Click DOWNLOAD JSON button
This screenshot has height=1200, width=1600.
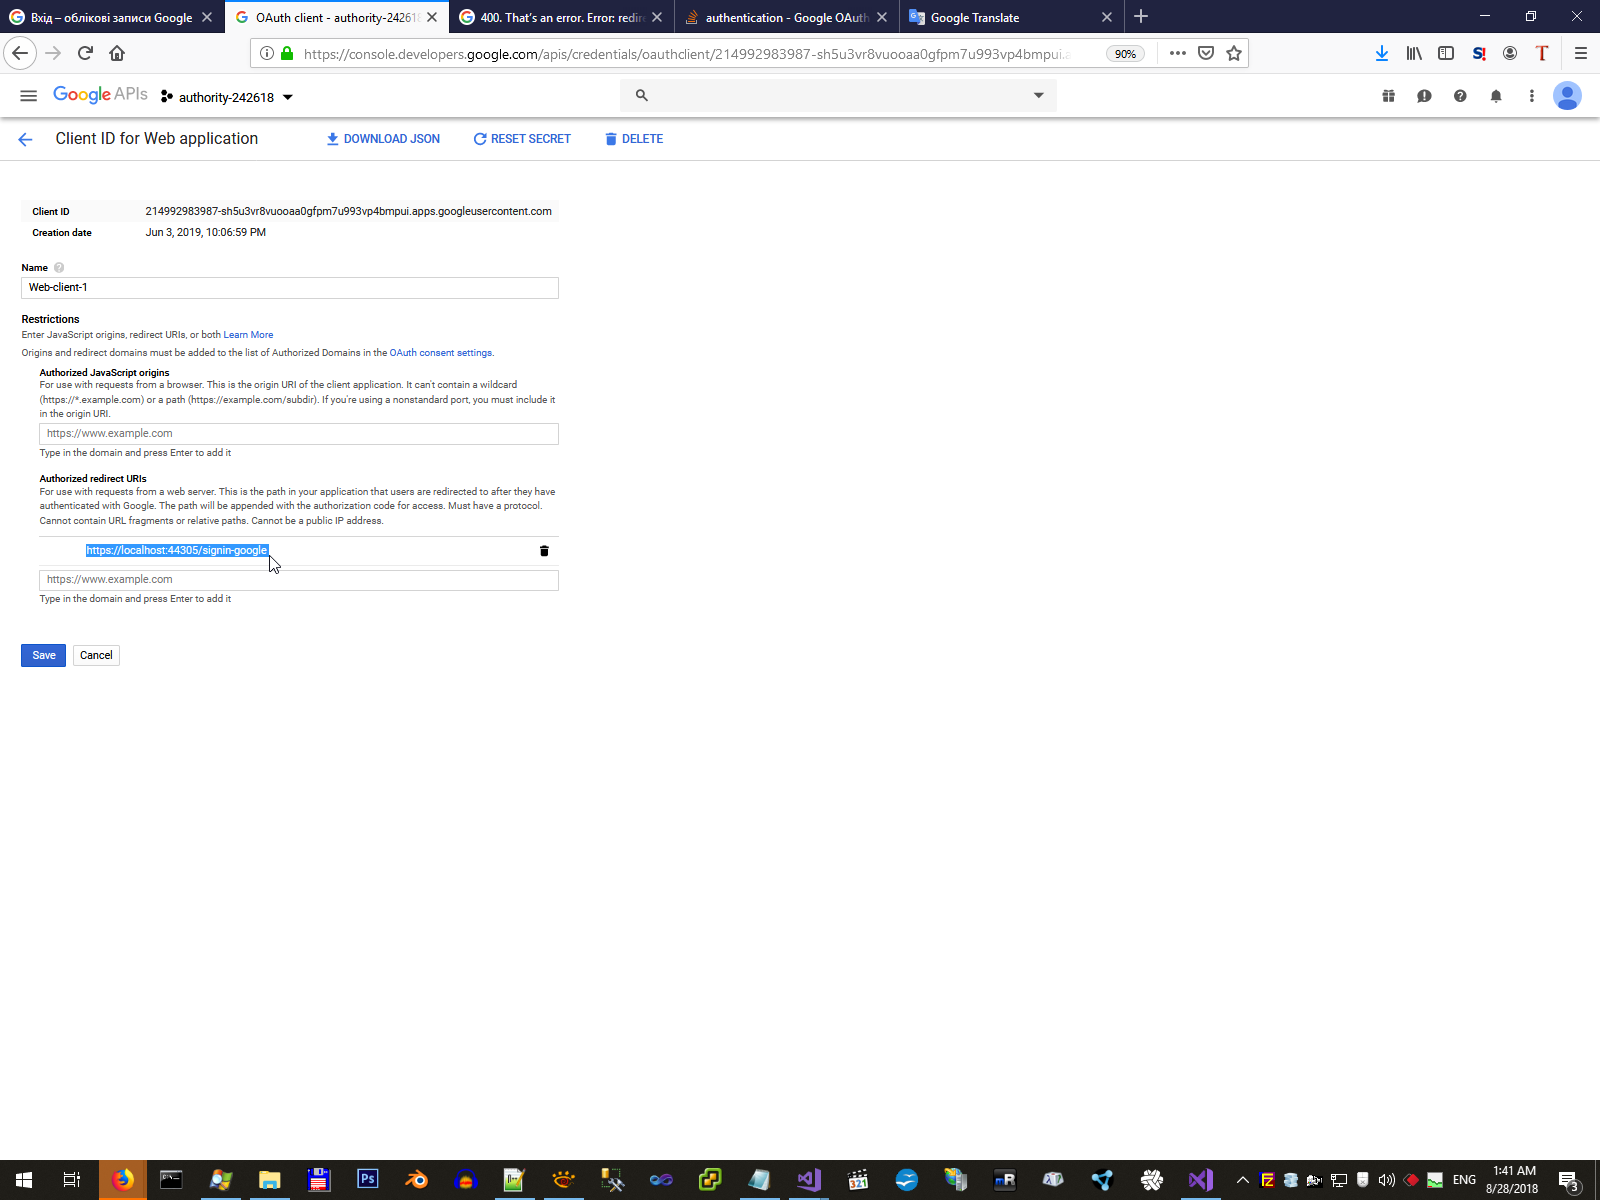383,139
